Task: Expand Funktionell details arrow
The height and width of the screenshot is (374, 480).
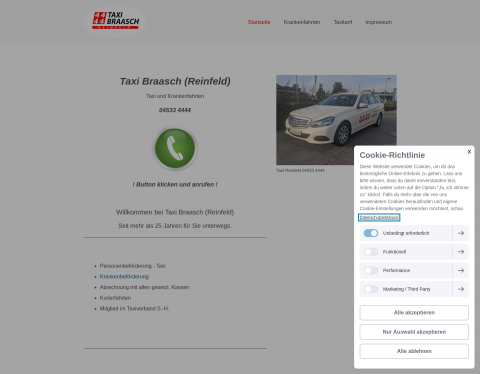Action: pyautogui.click(x=461, y=252)
